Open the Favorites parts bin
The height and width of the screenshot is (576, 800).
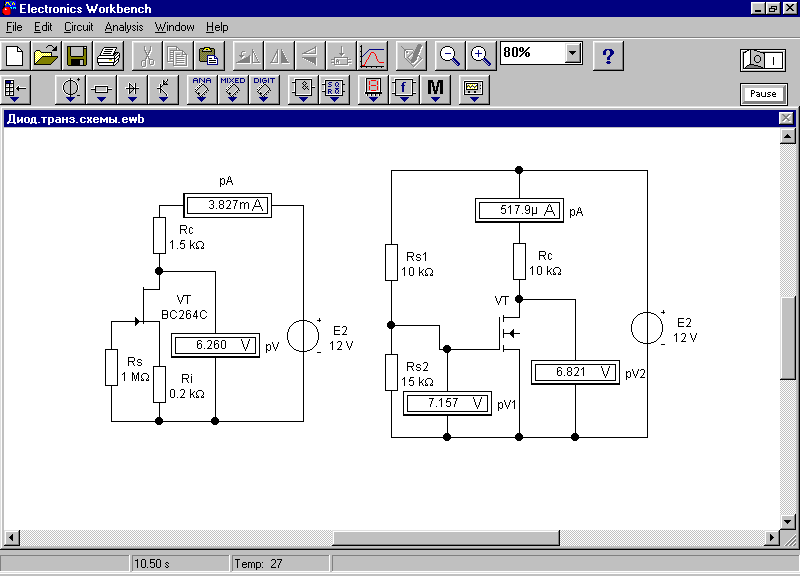[16, 90]
